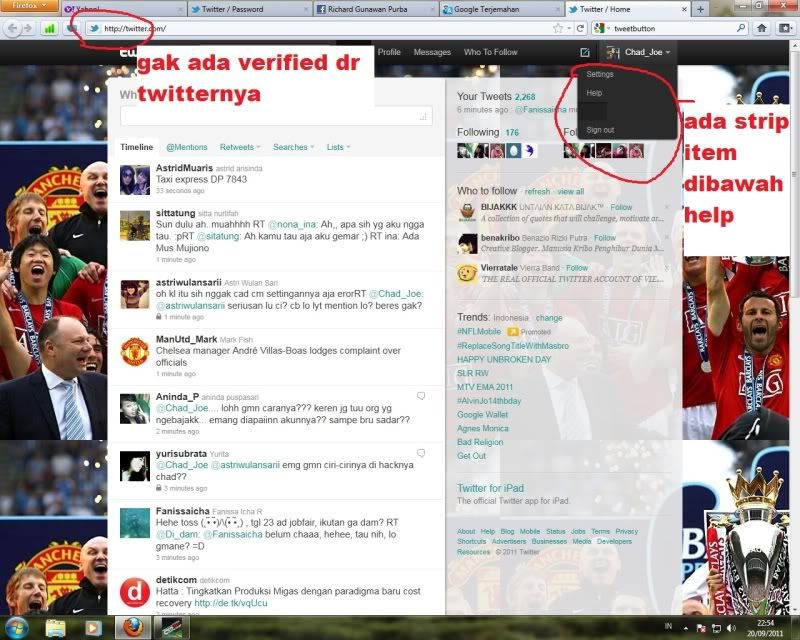
Task: Click the green bar-chart toolbar icon
Action: (x=49, y=29)
